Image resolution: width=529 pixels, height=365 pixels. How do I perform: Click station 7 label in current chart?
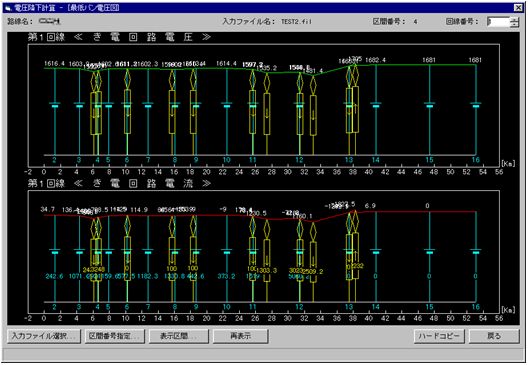pyautogui.click(x=148, y=307)
